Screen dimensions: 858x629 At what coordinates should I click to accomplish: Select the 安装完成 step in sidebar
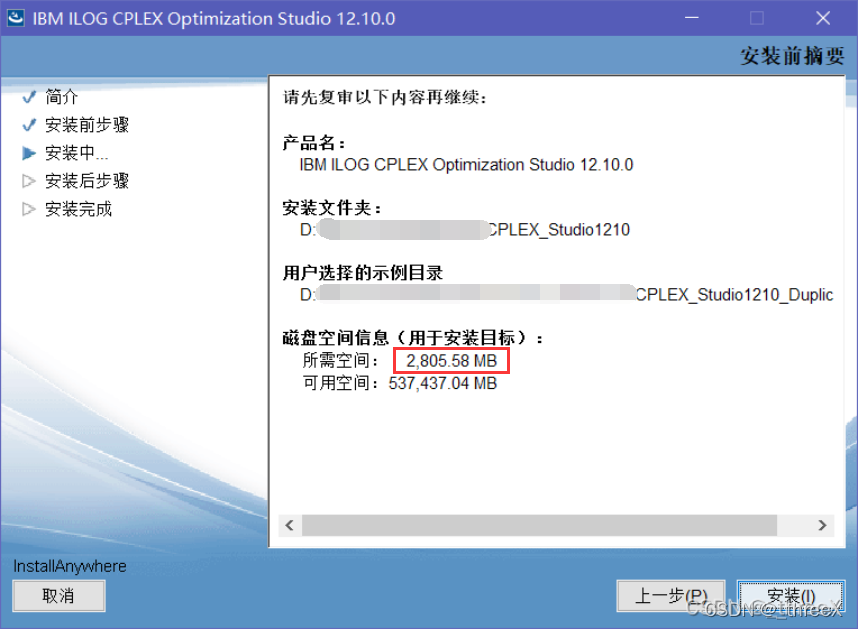click(x=78, y=209)
